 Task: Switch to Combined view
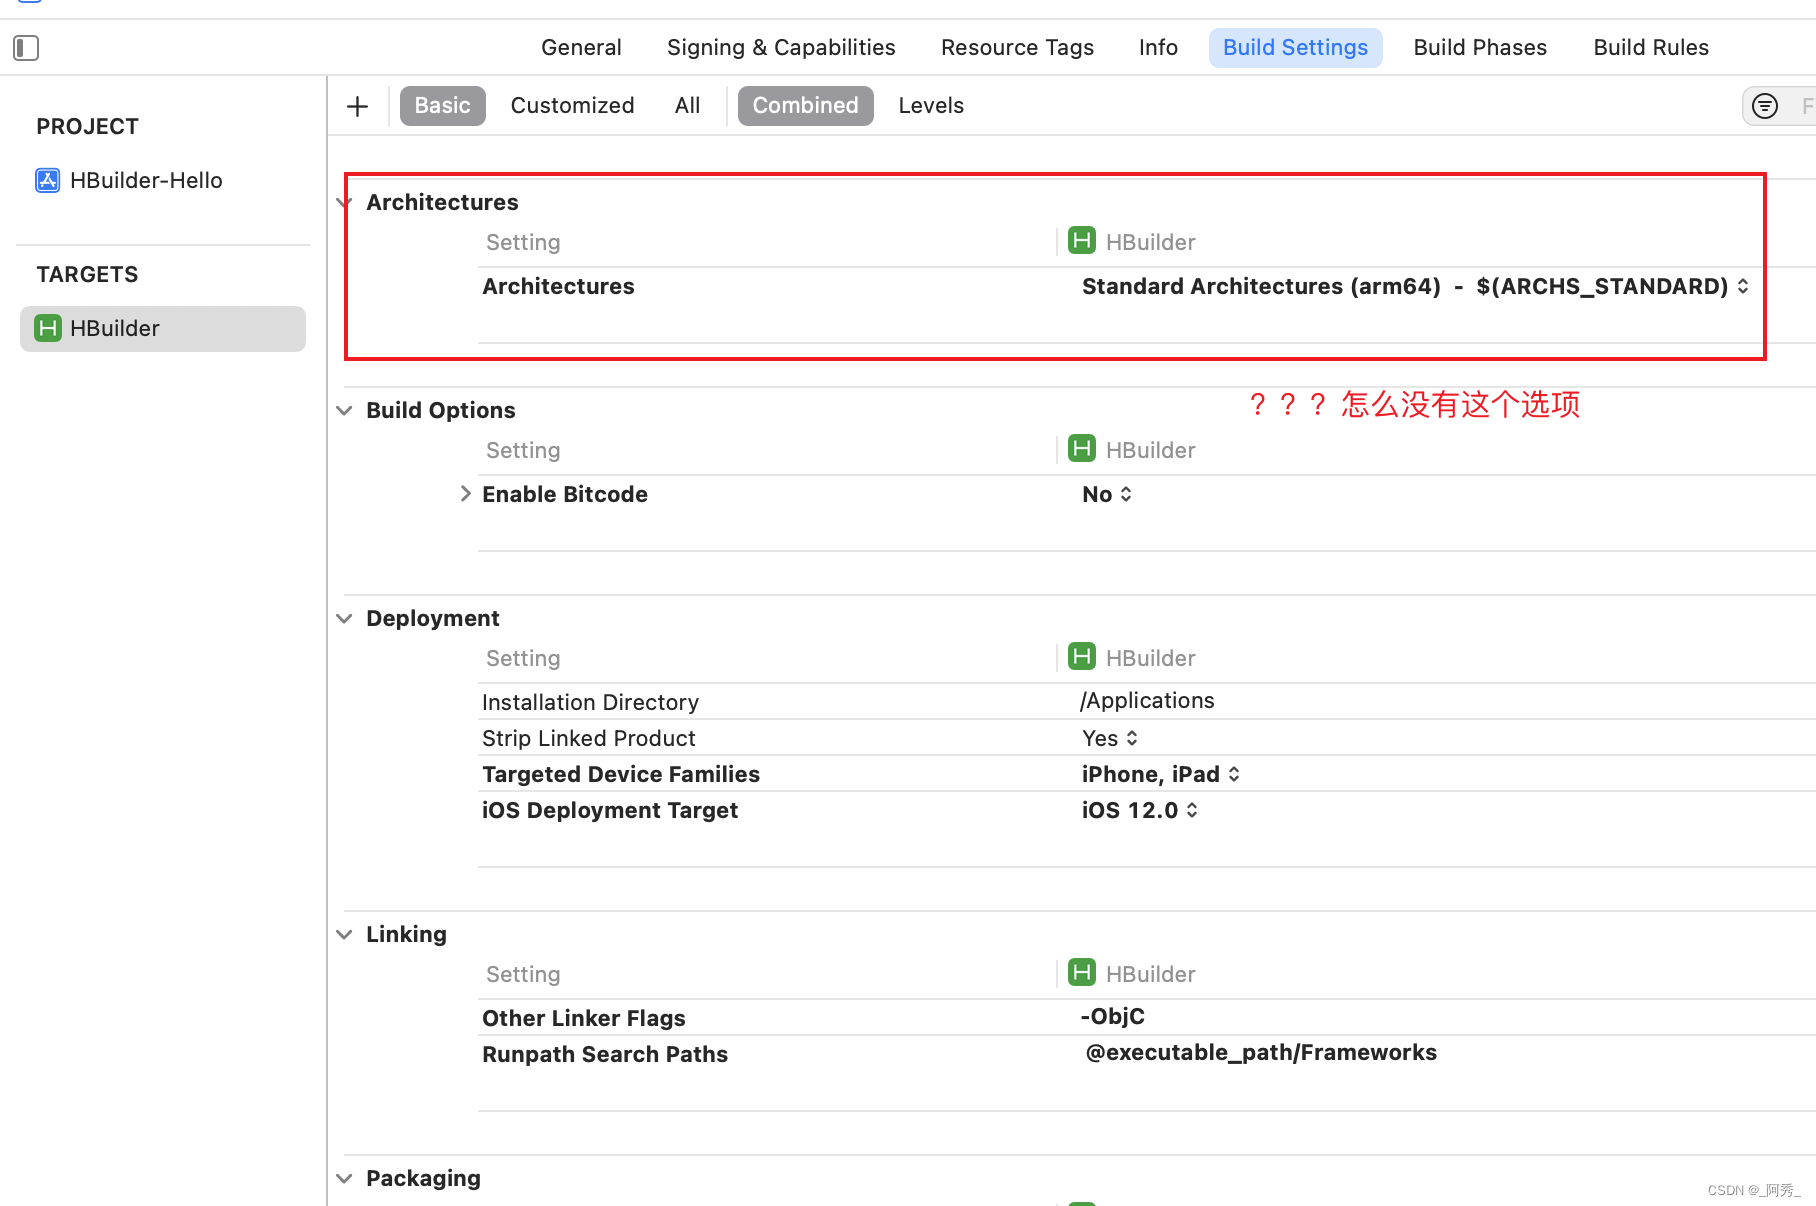tap(805, 106)
